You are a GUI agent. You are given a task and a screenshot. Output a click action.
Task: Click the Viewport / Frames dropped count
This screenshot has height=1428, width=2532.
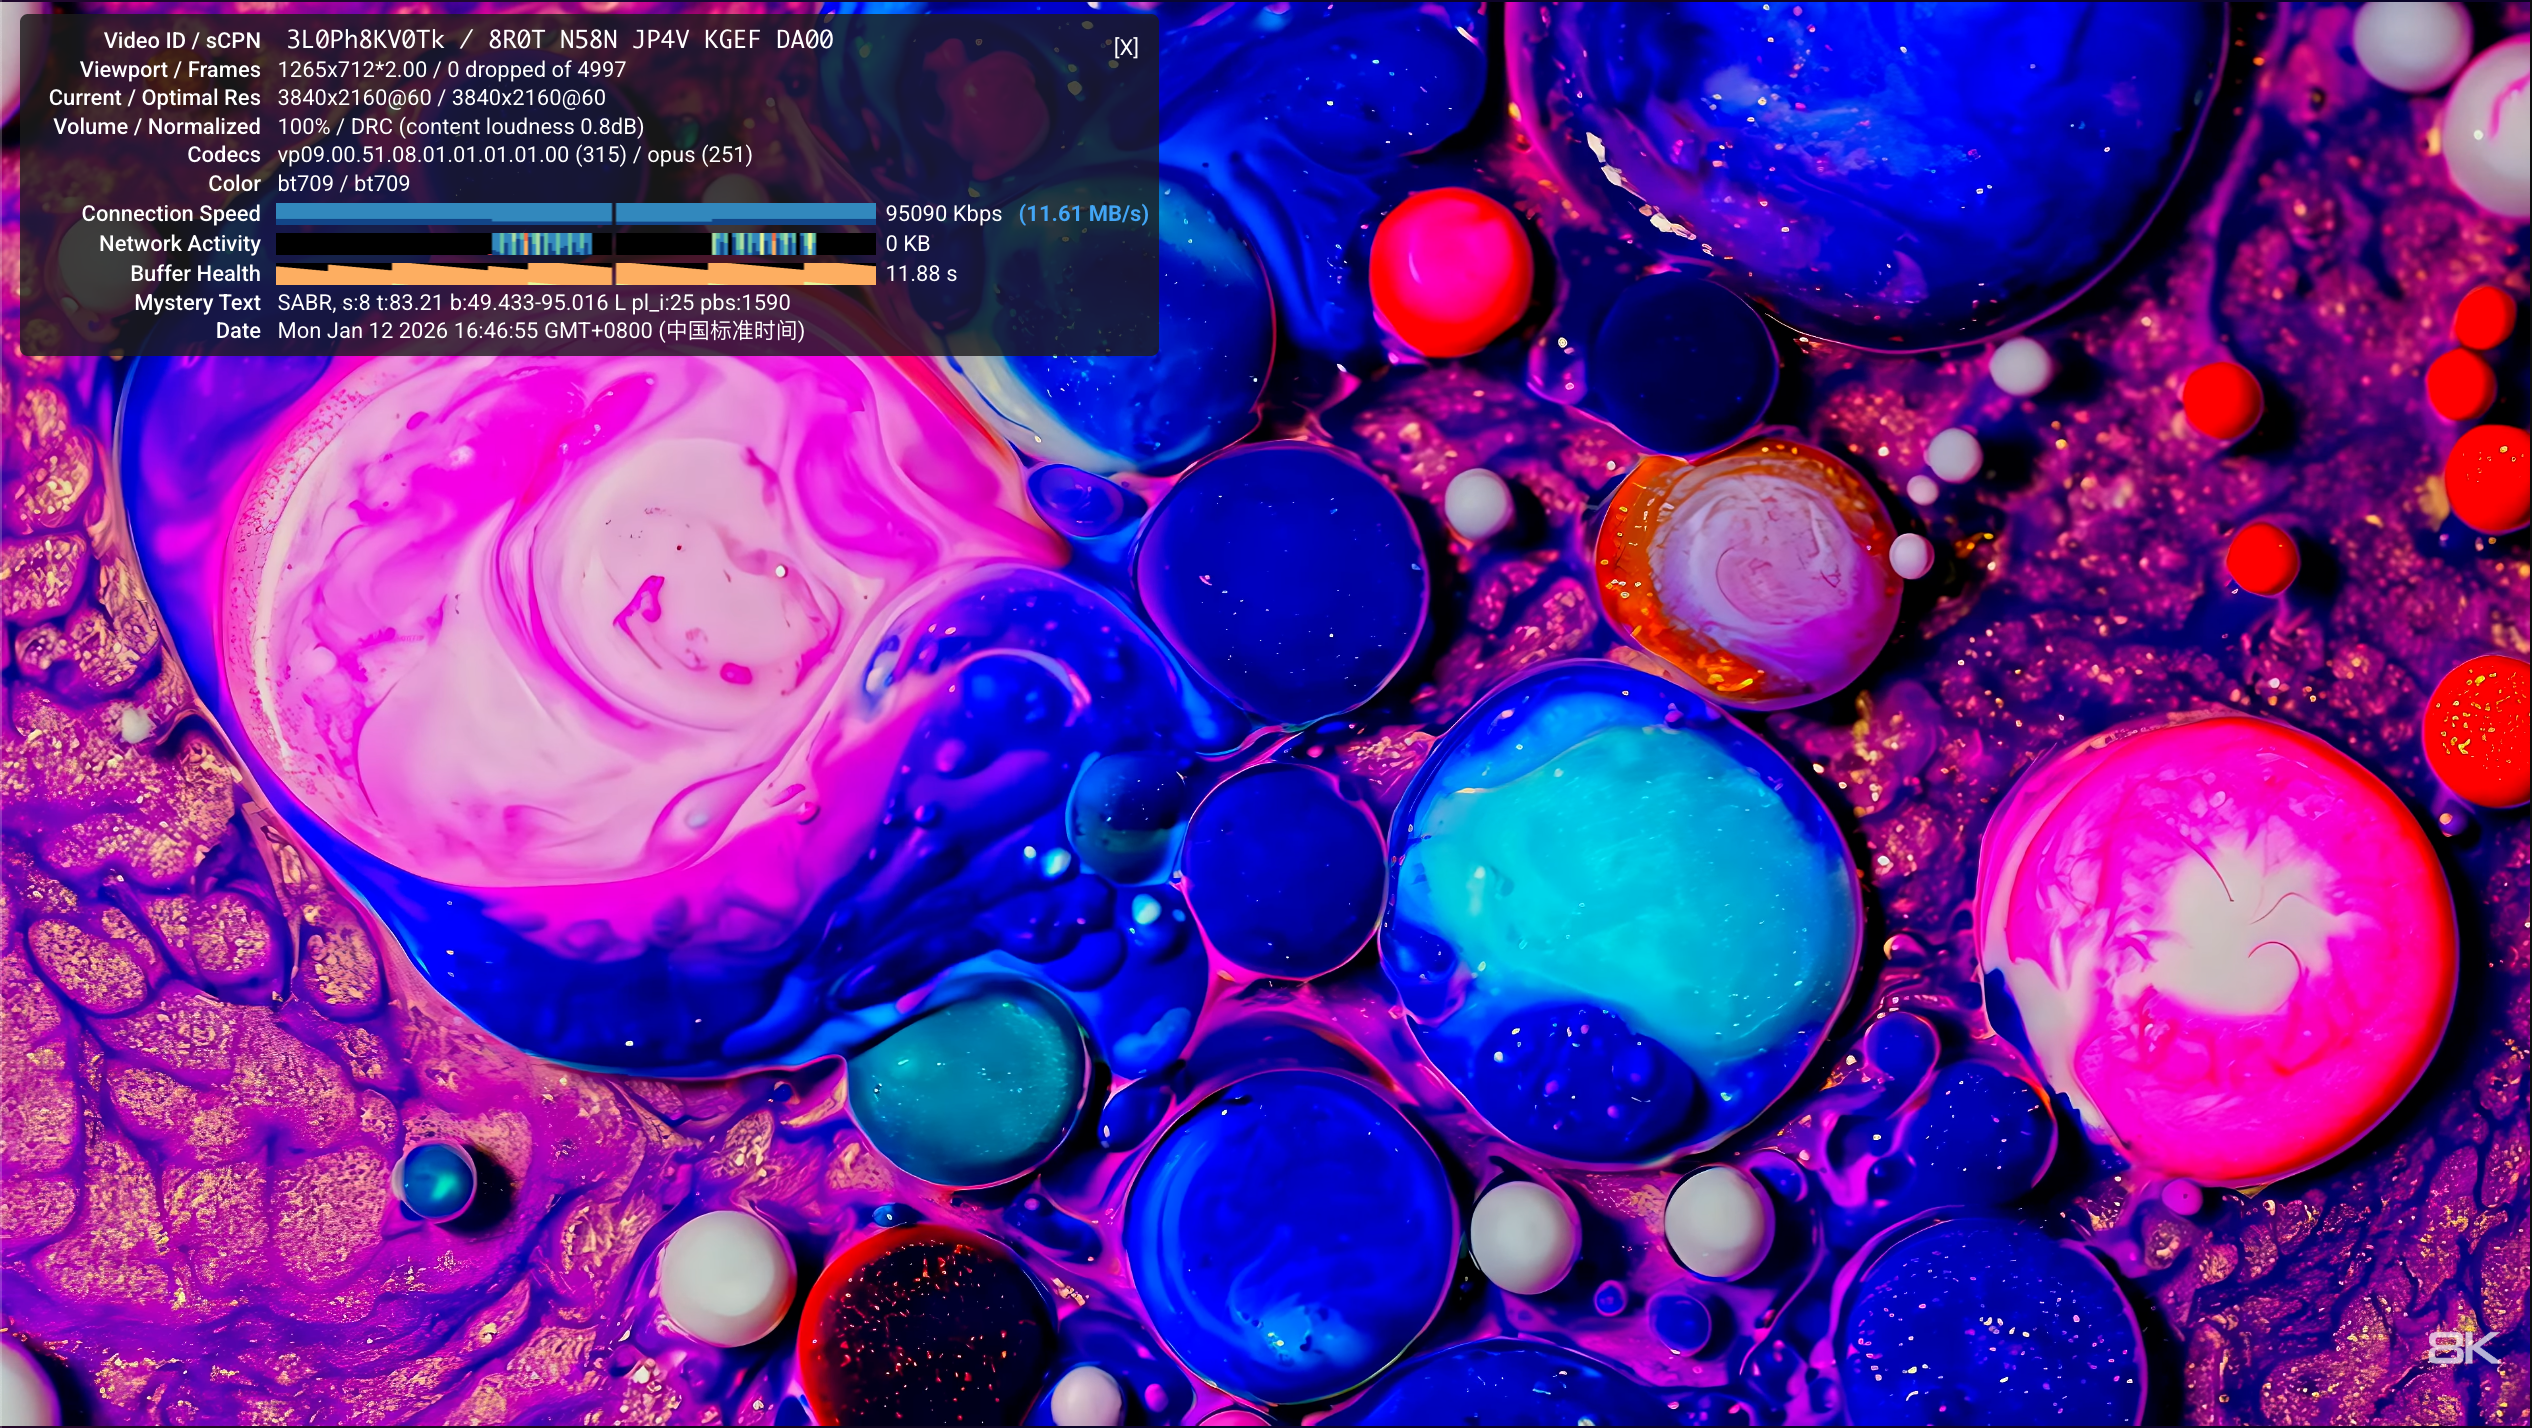pos(536,70)
